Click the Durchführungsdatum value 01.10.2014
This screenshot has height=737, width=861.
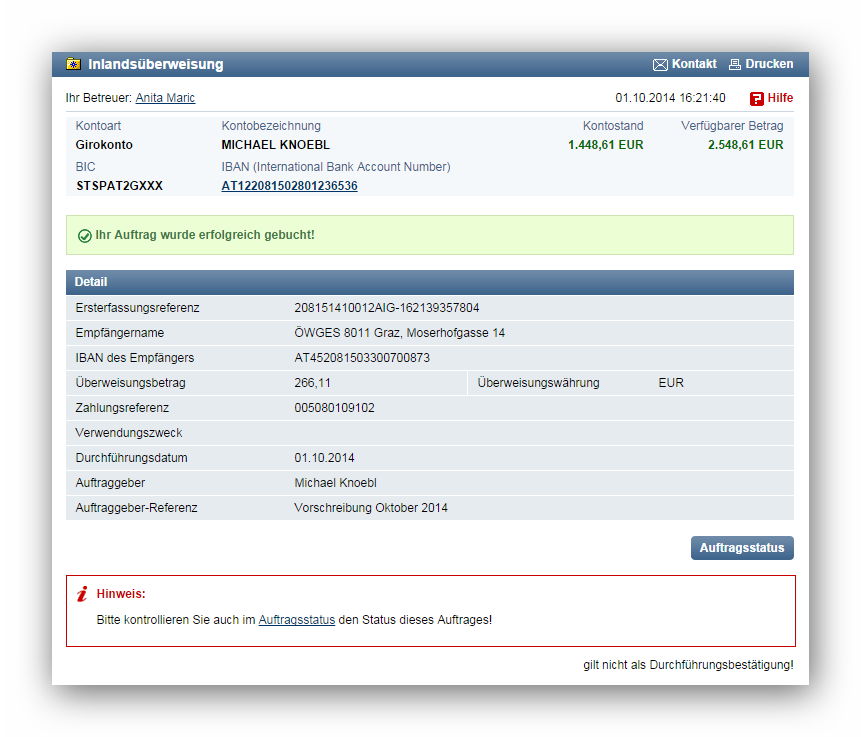(324, 457)
